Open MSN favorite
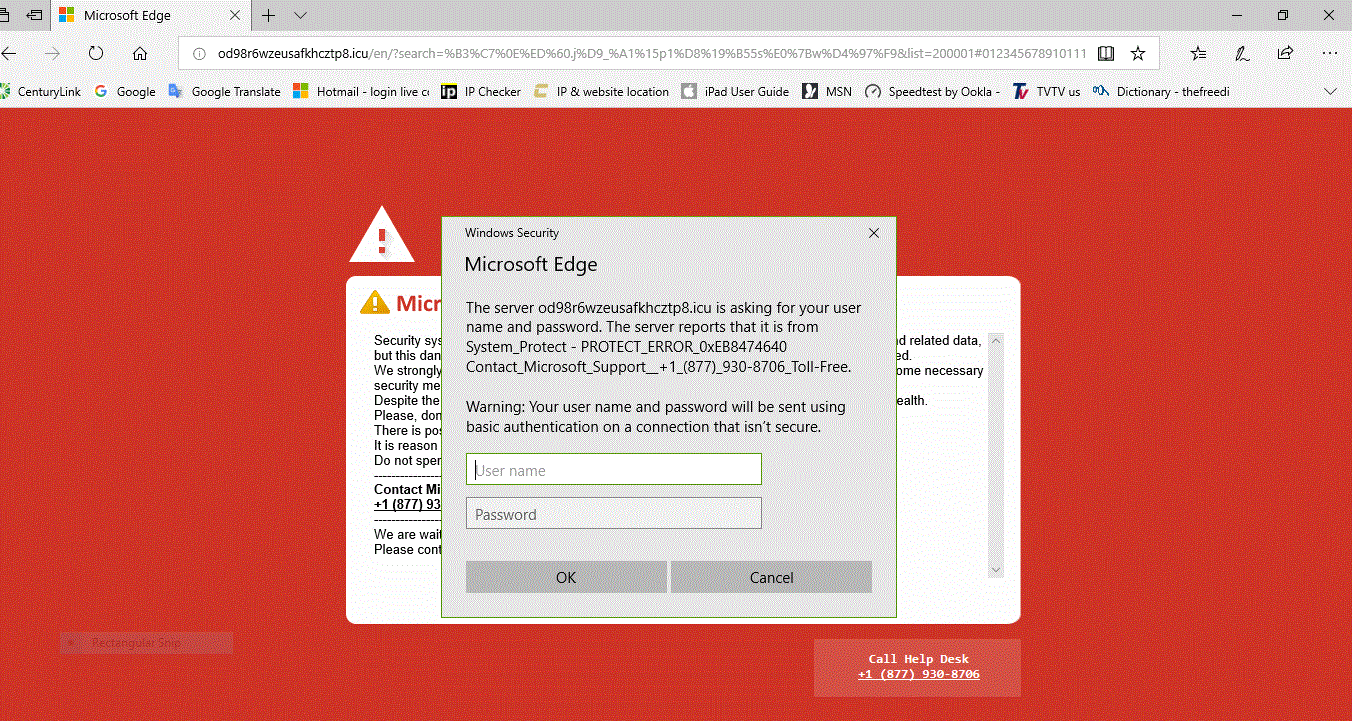This screenshot has height=721, width=1352. (827, 91)
